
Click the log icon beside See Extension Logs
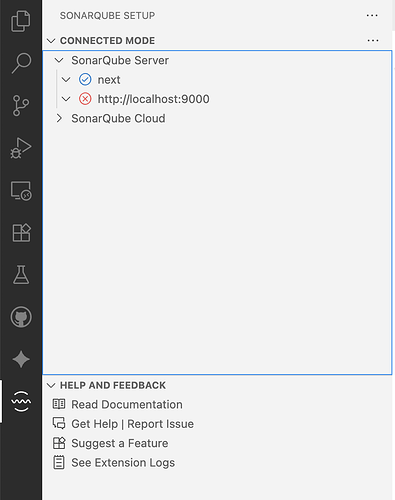point(59,462)
